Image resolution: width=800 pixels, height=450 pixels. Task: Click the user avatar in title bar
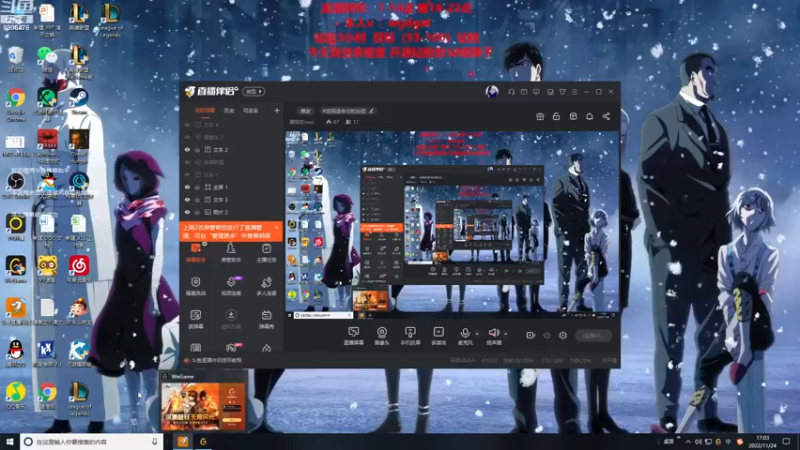pos(492,92)
